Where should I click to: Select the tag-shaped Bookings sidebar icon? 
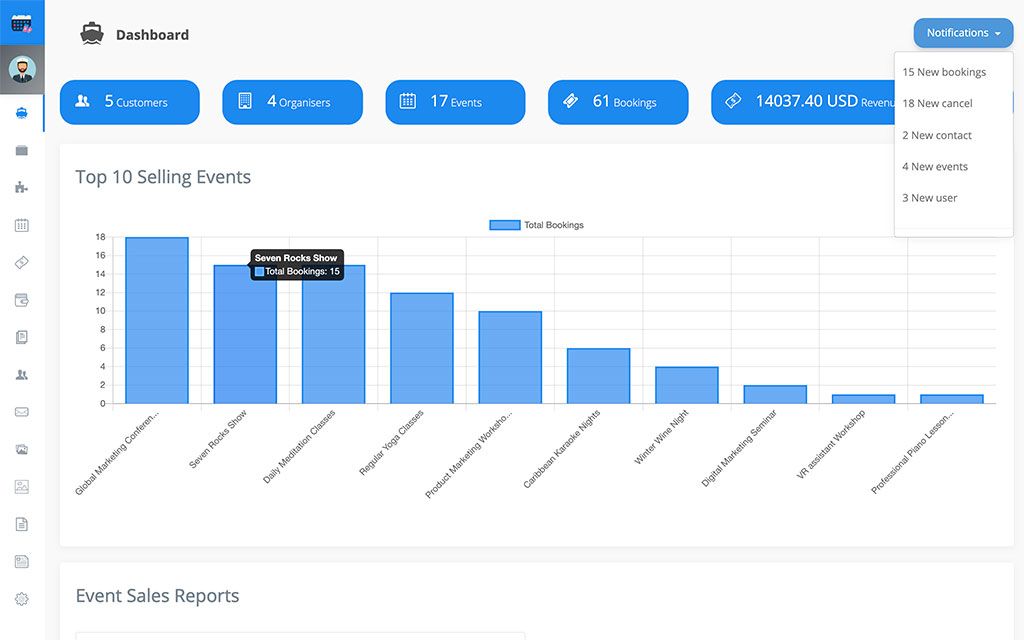[22, 262]
